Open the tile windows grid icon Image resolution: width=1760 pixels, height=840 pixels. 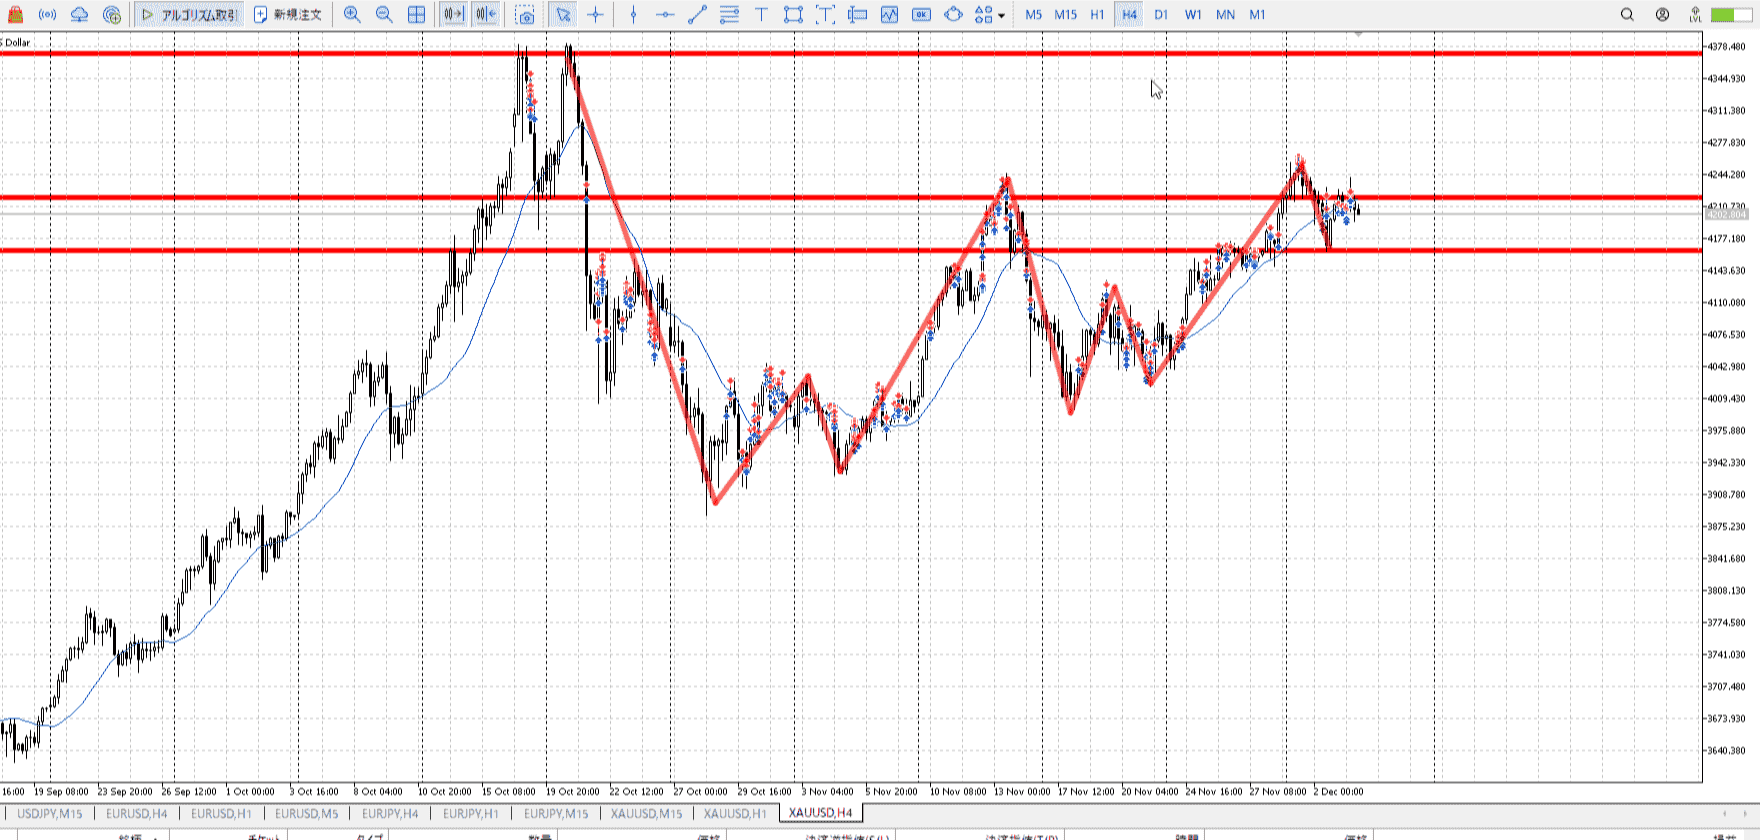(x=417, y=15)
